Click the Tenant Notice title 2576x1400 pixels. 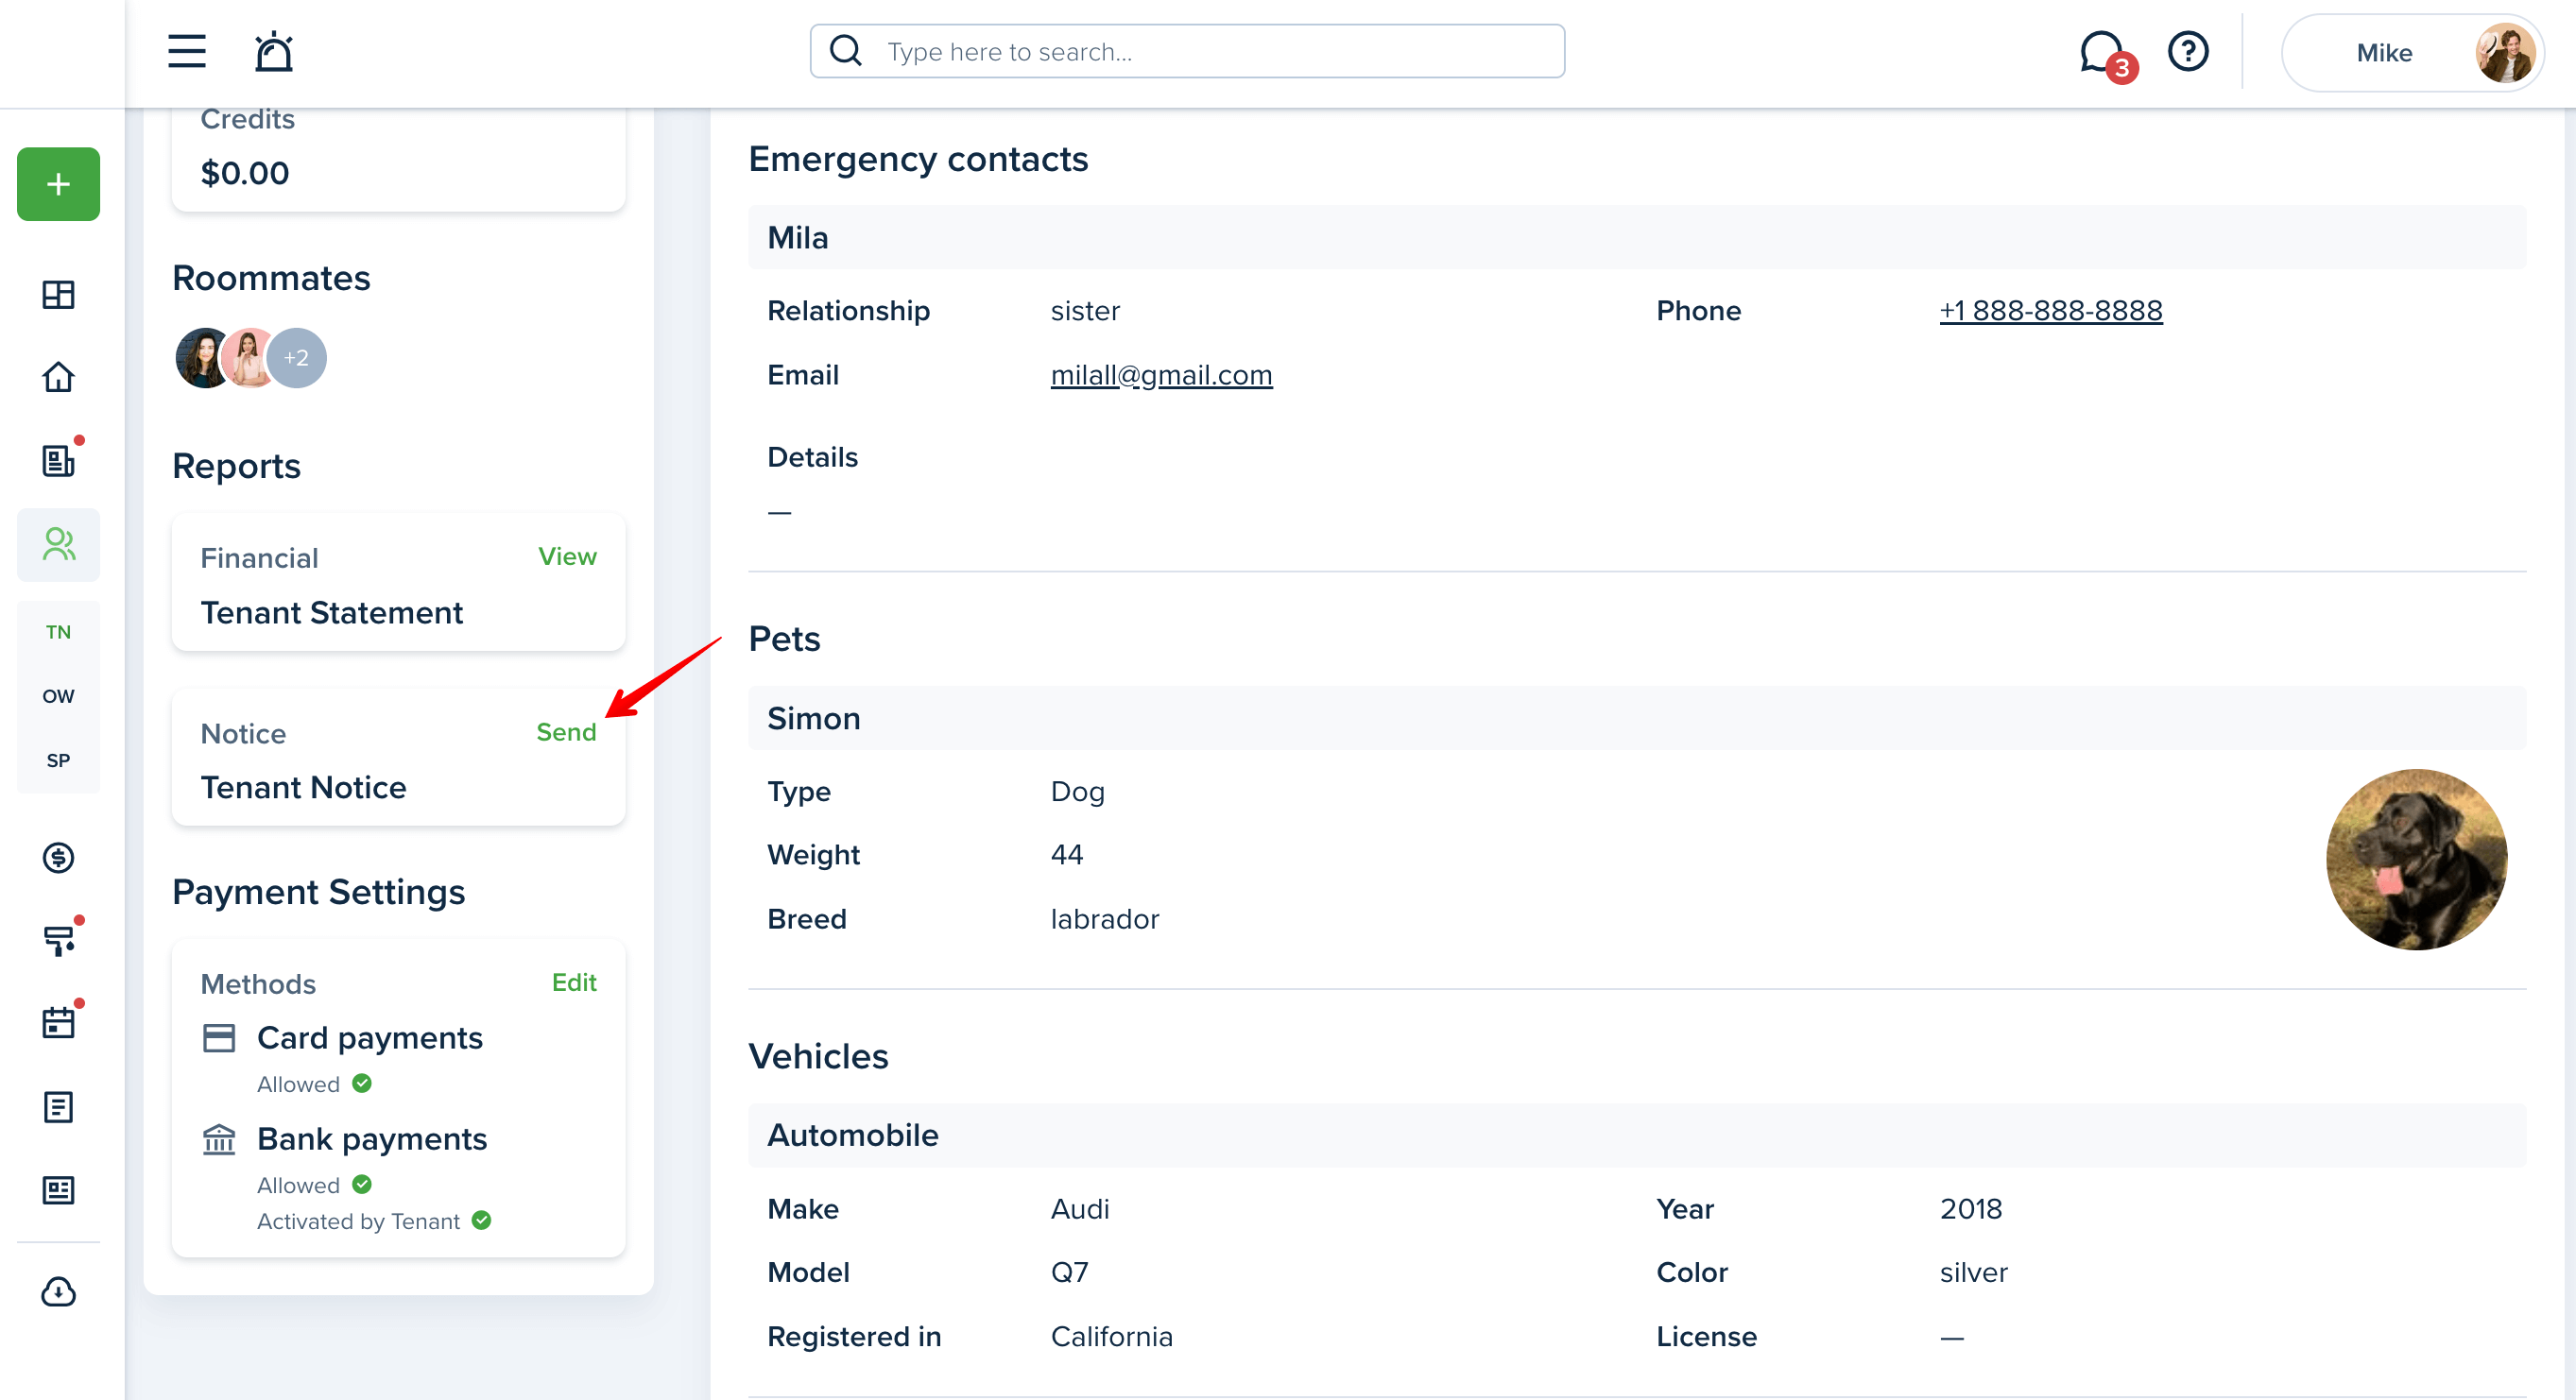coord(303,787)
